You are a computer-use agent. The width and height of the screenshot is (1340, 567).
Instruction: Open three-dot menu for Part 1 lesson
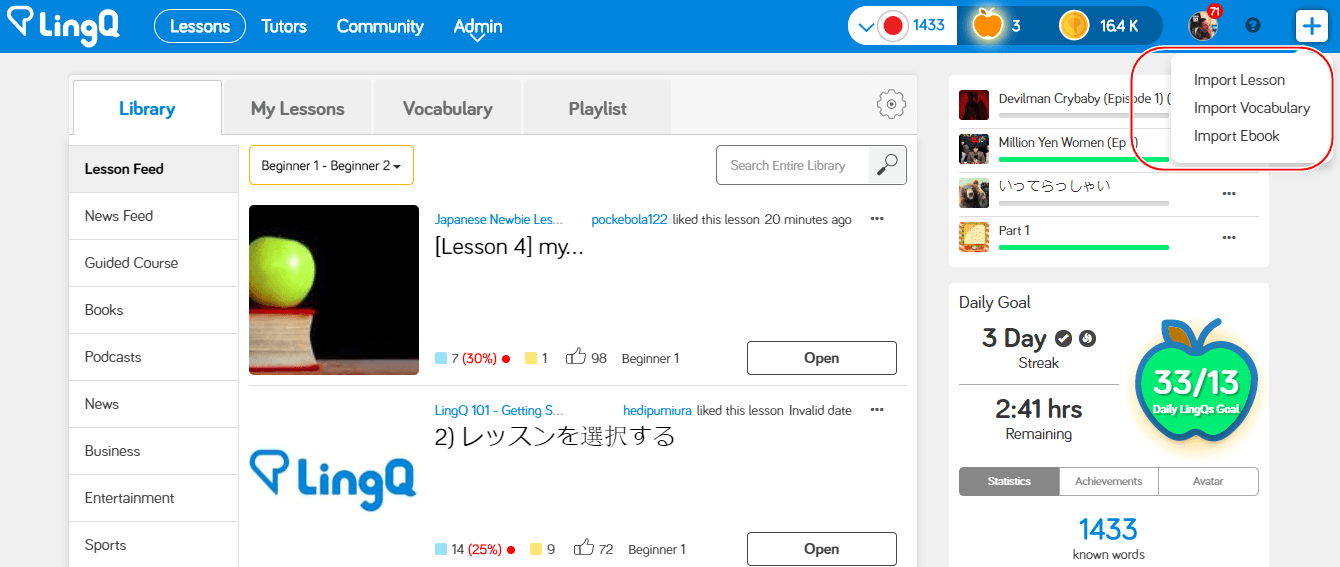click(x=1229, y=237)
